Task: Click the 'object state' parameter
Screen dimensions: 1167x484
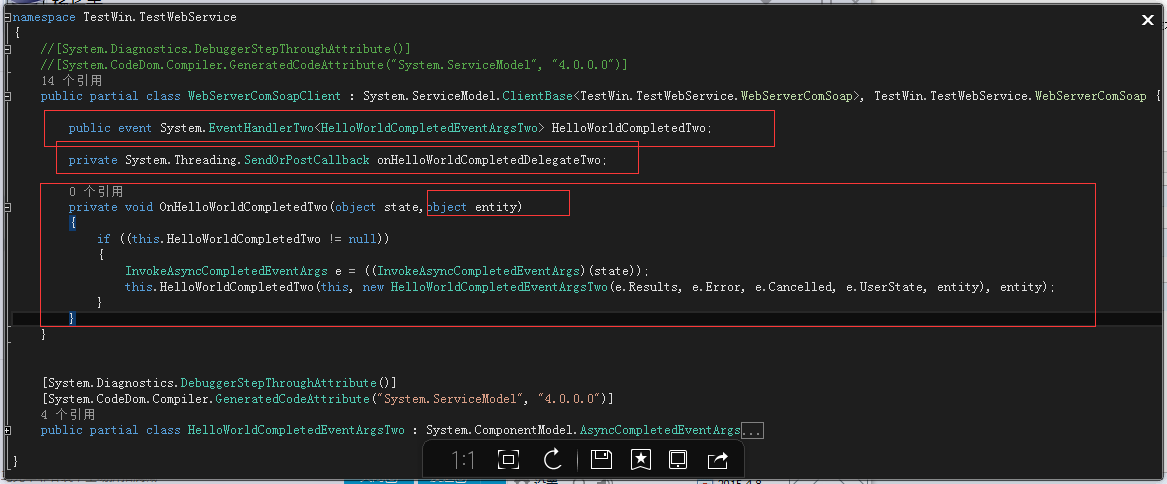Action: coord(377,207)
